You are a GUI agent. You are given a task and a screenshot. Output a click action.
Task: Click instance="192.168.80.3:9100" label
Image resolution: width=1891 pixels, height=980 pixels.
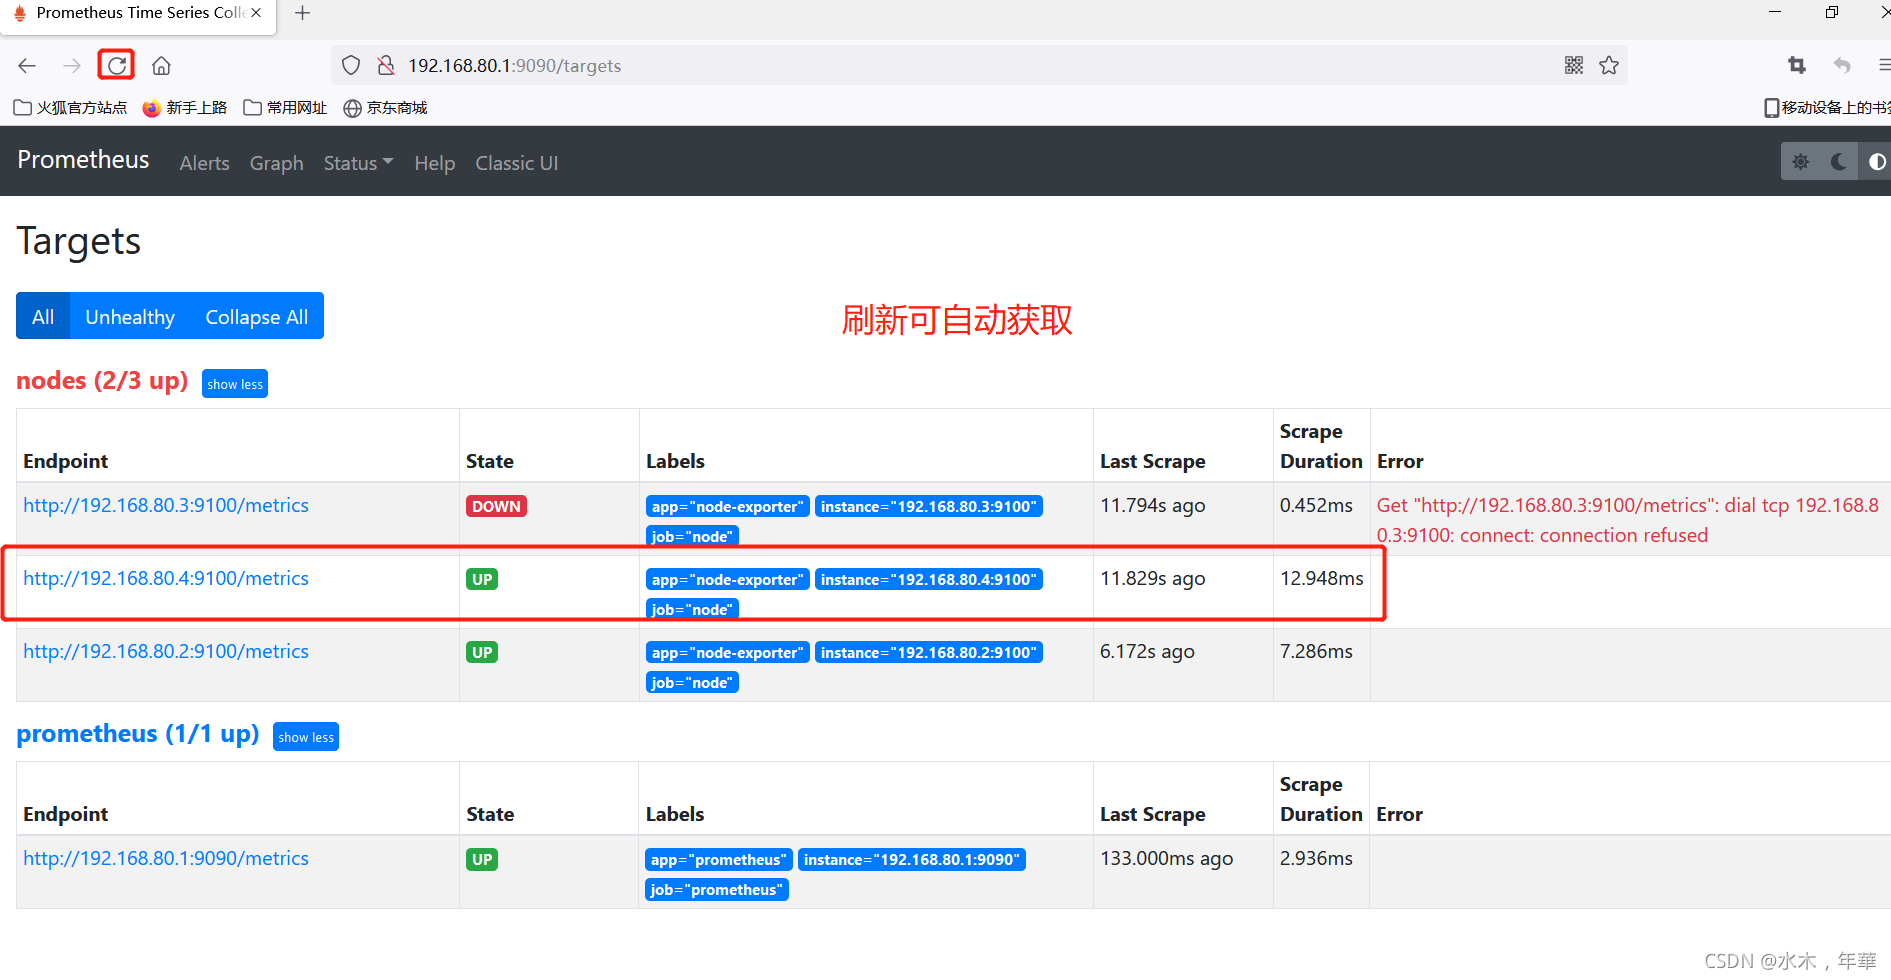pos(929,506)
